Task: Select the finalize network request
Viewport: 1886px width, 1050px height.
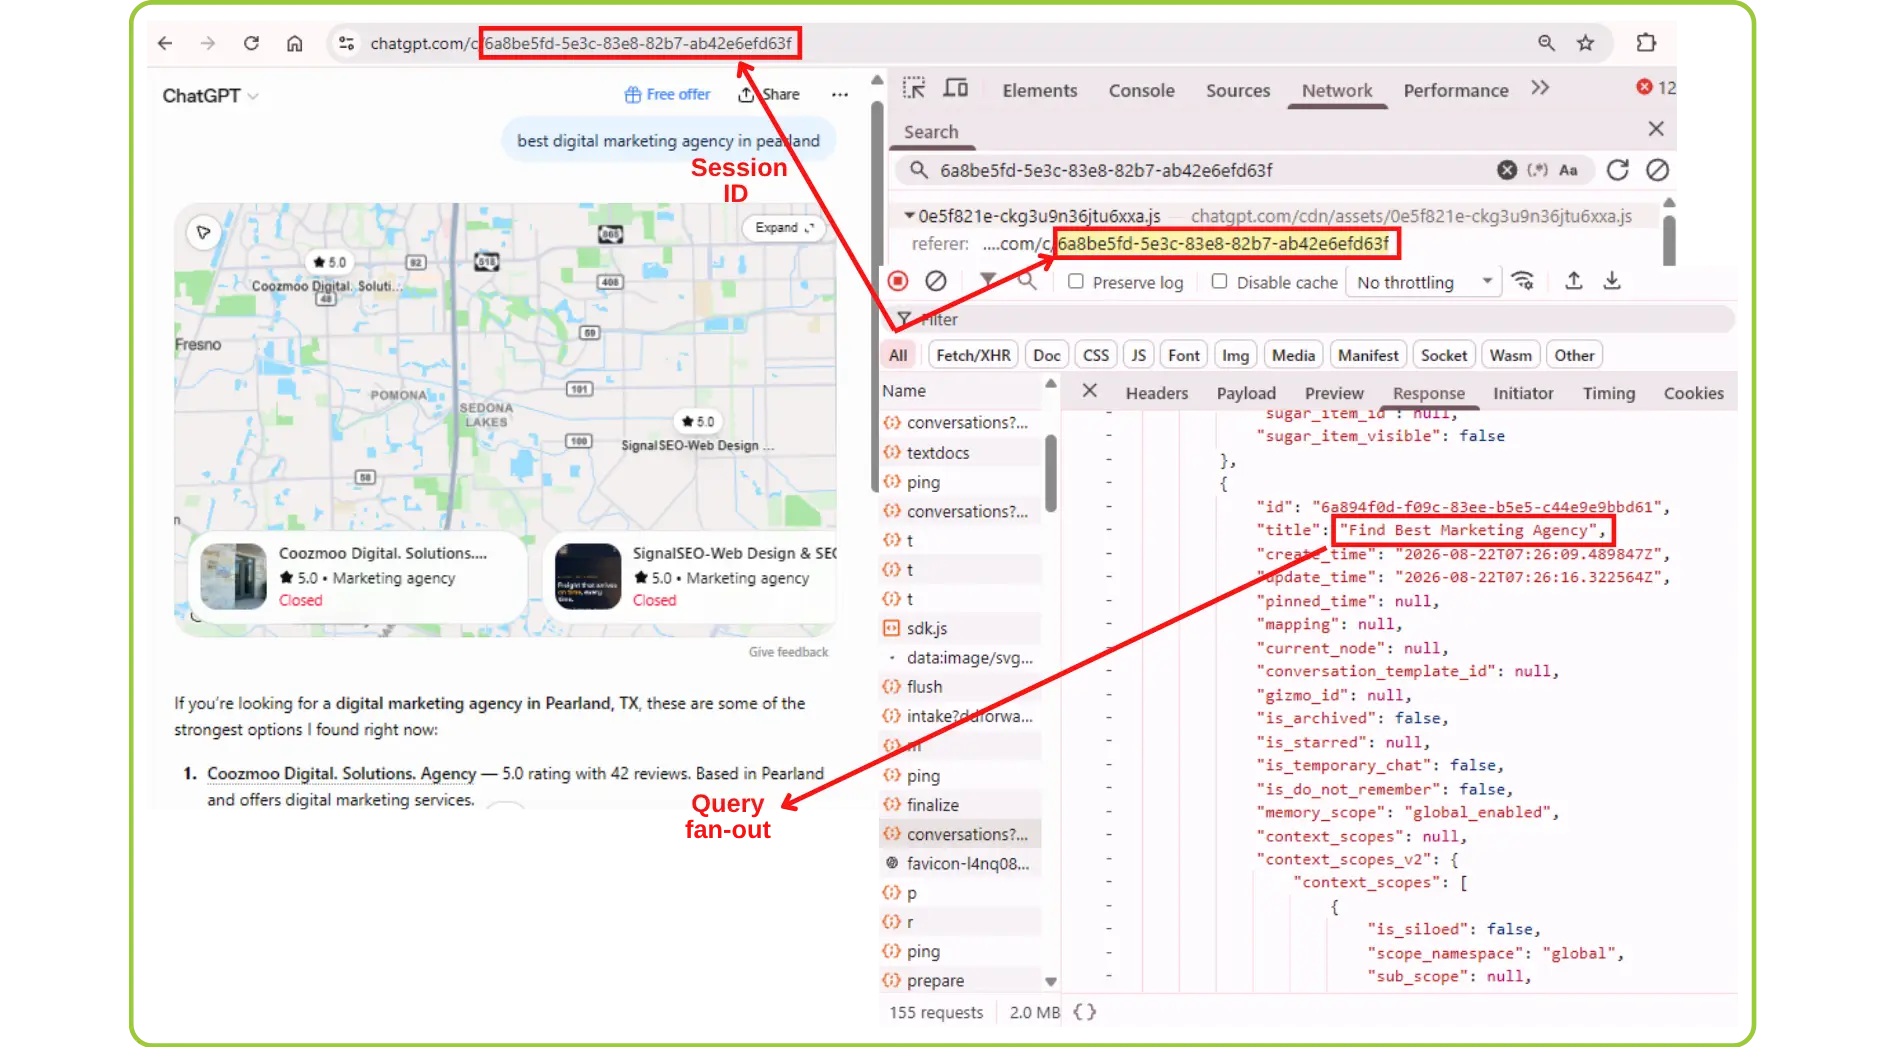Action: pyautogui.click(x=932, y=804)
